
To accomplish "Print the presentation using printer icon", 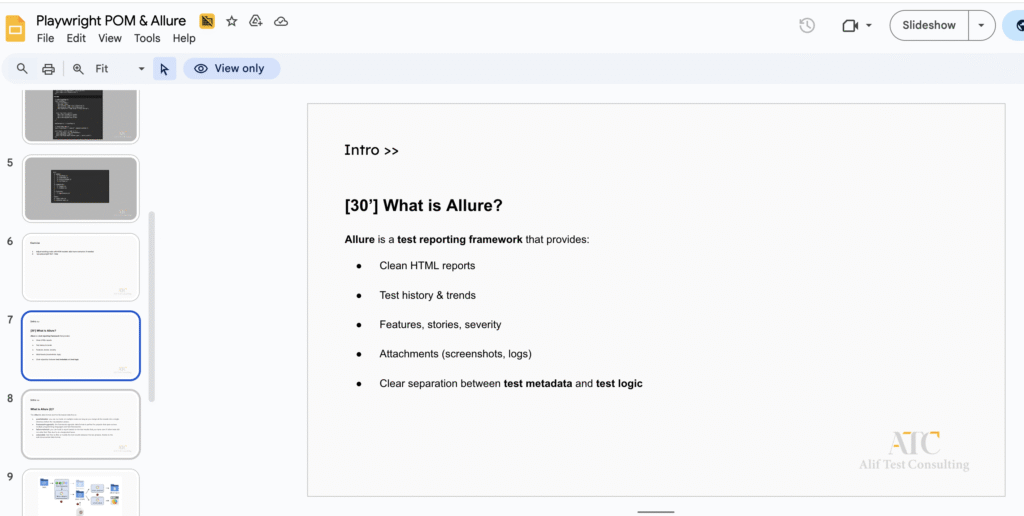I will [48, 69].
